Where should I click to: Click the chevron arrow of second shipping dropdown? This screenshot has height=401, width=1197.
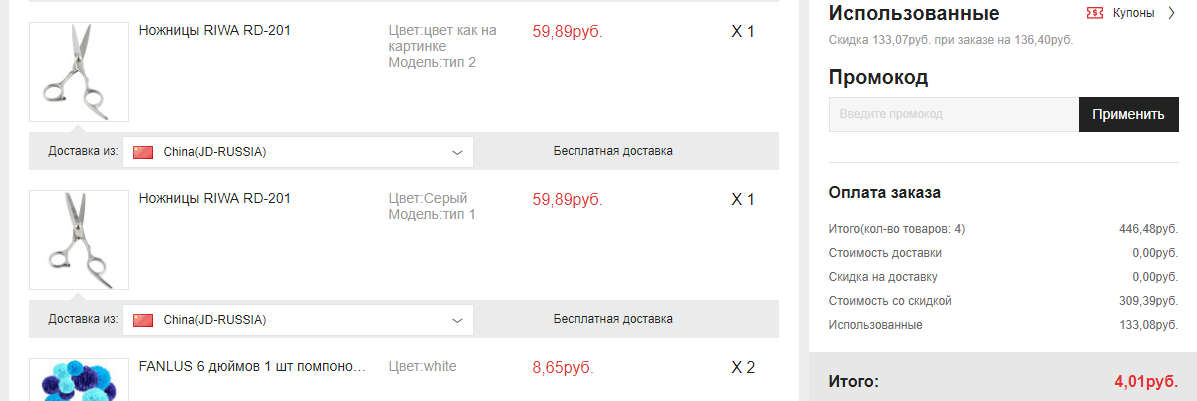(x=457, y=320)
